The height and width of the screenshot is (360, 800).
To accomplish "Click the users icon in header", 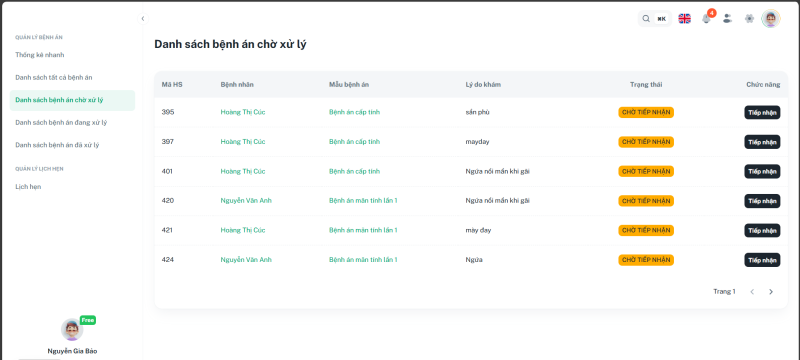I will [728, 19].
